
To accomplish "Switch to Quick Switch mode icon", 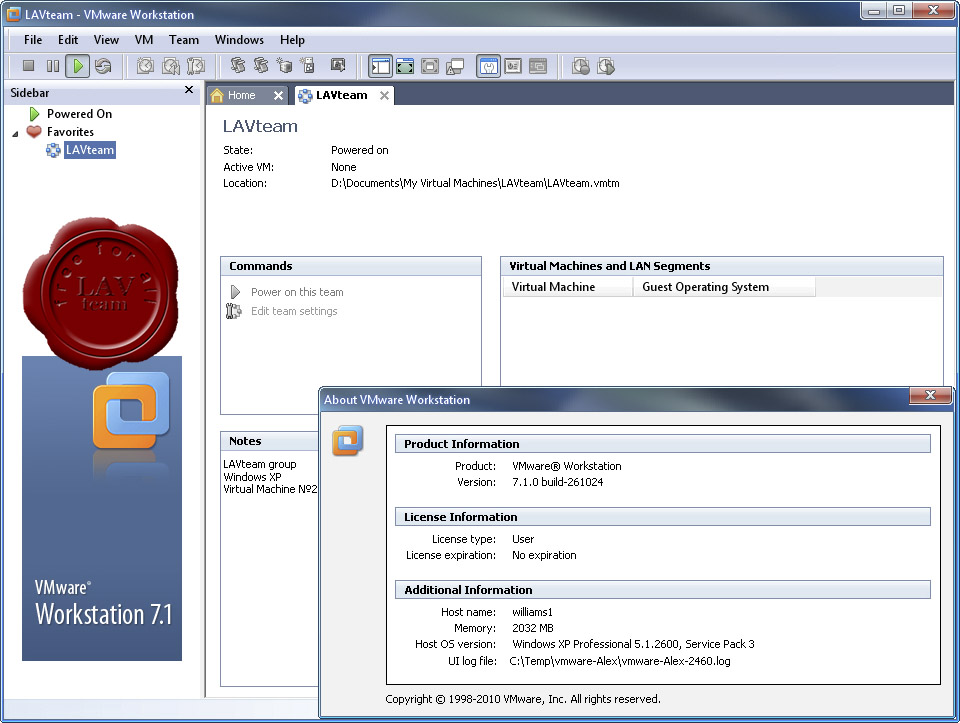I will click(x=405, y=66).
